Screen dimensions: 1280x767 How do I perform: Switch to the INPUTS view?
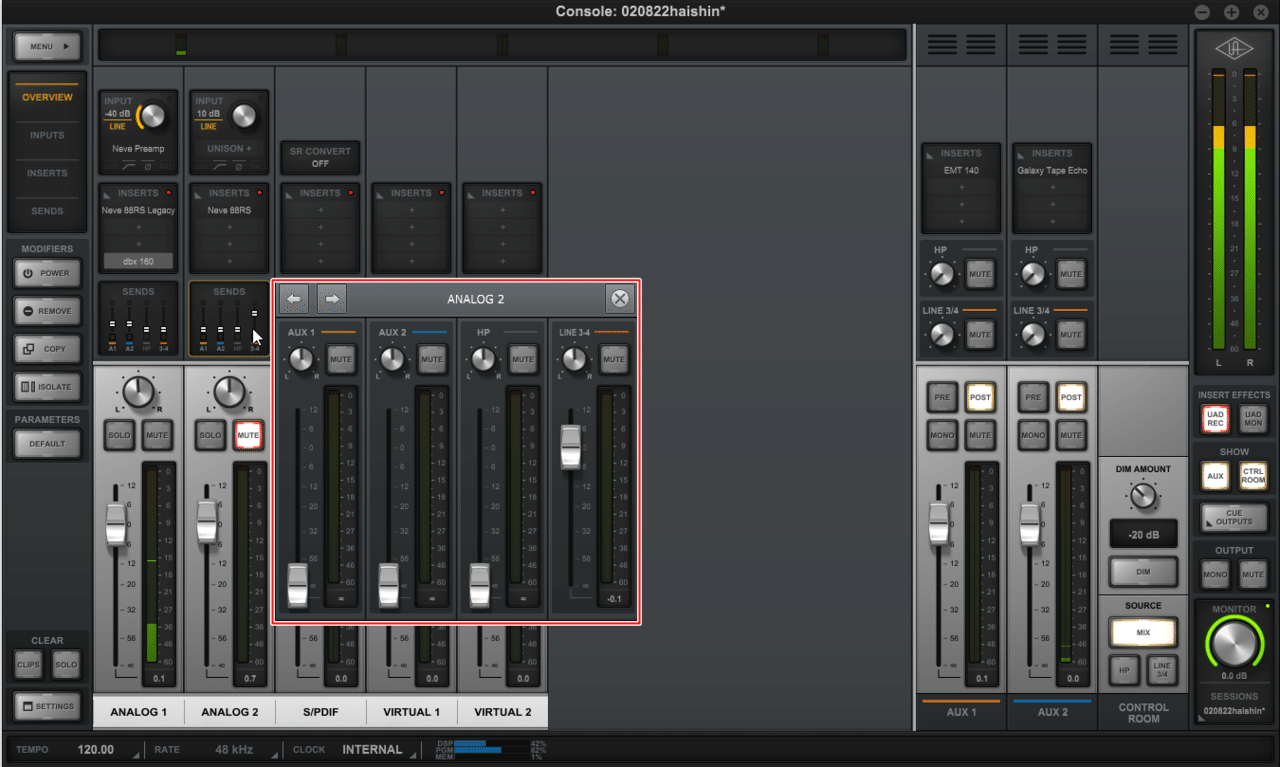pyautogui.click(x=48, y=135)
